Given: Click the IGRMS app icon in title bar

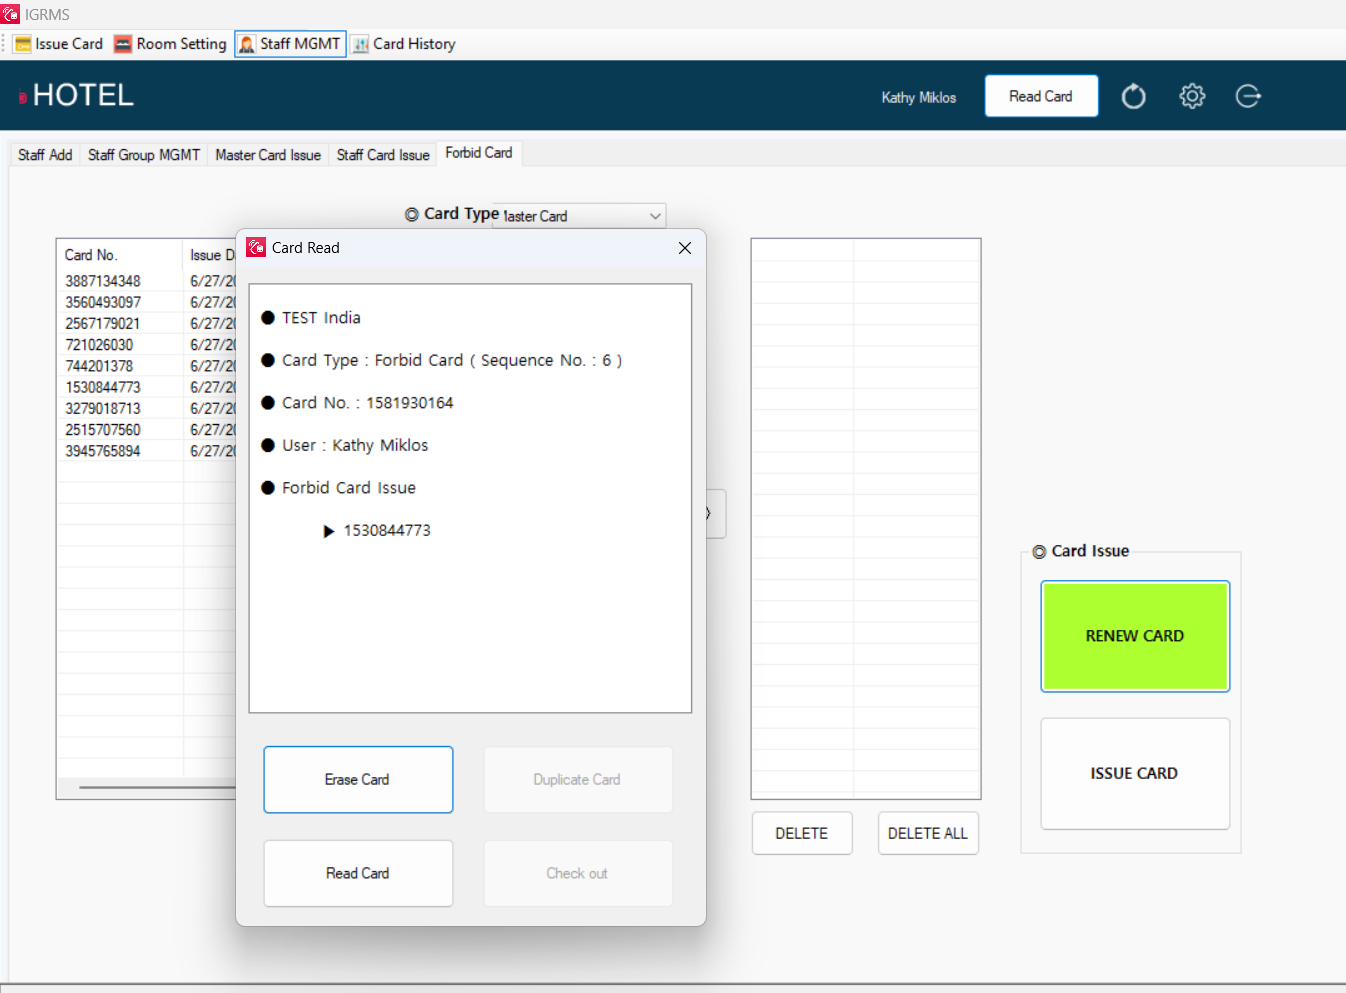Looking at the screenshot, I should click(10, 14).
